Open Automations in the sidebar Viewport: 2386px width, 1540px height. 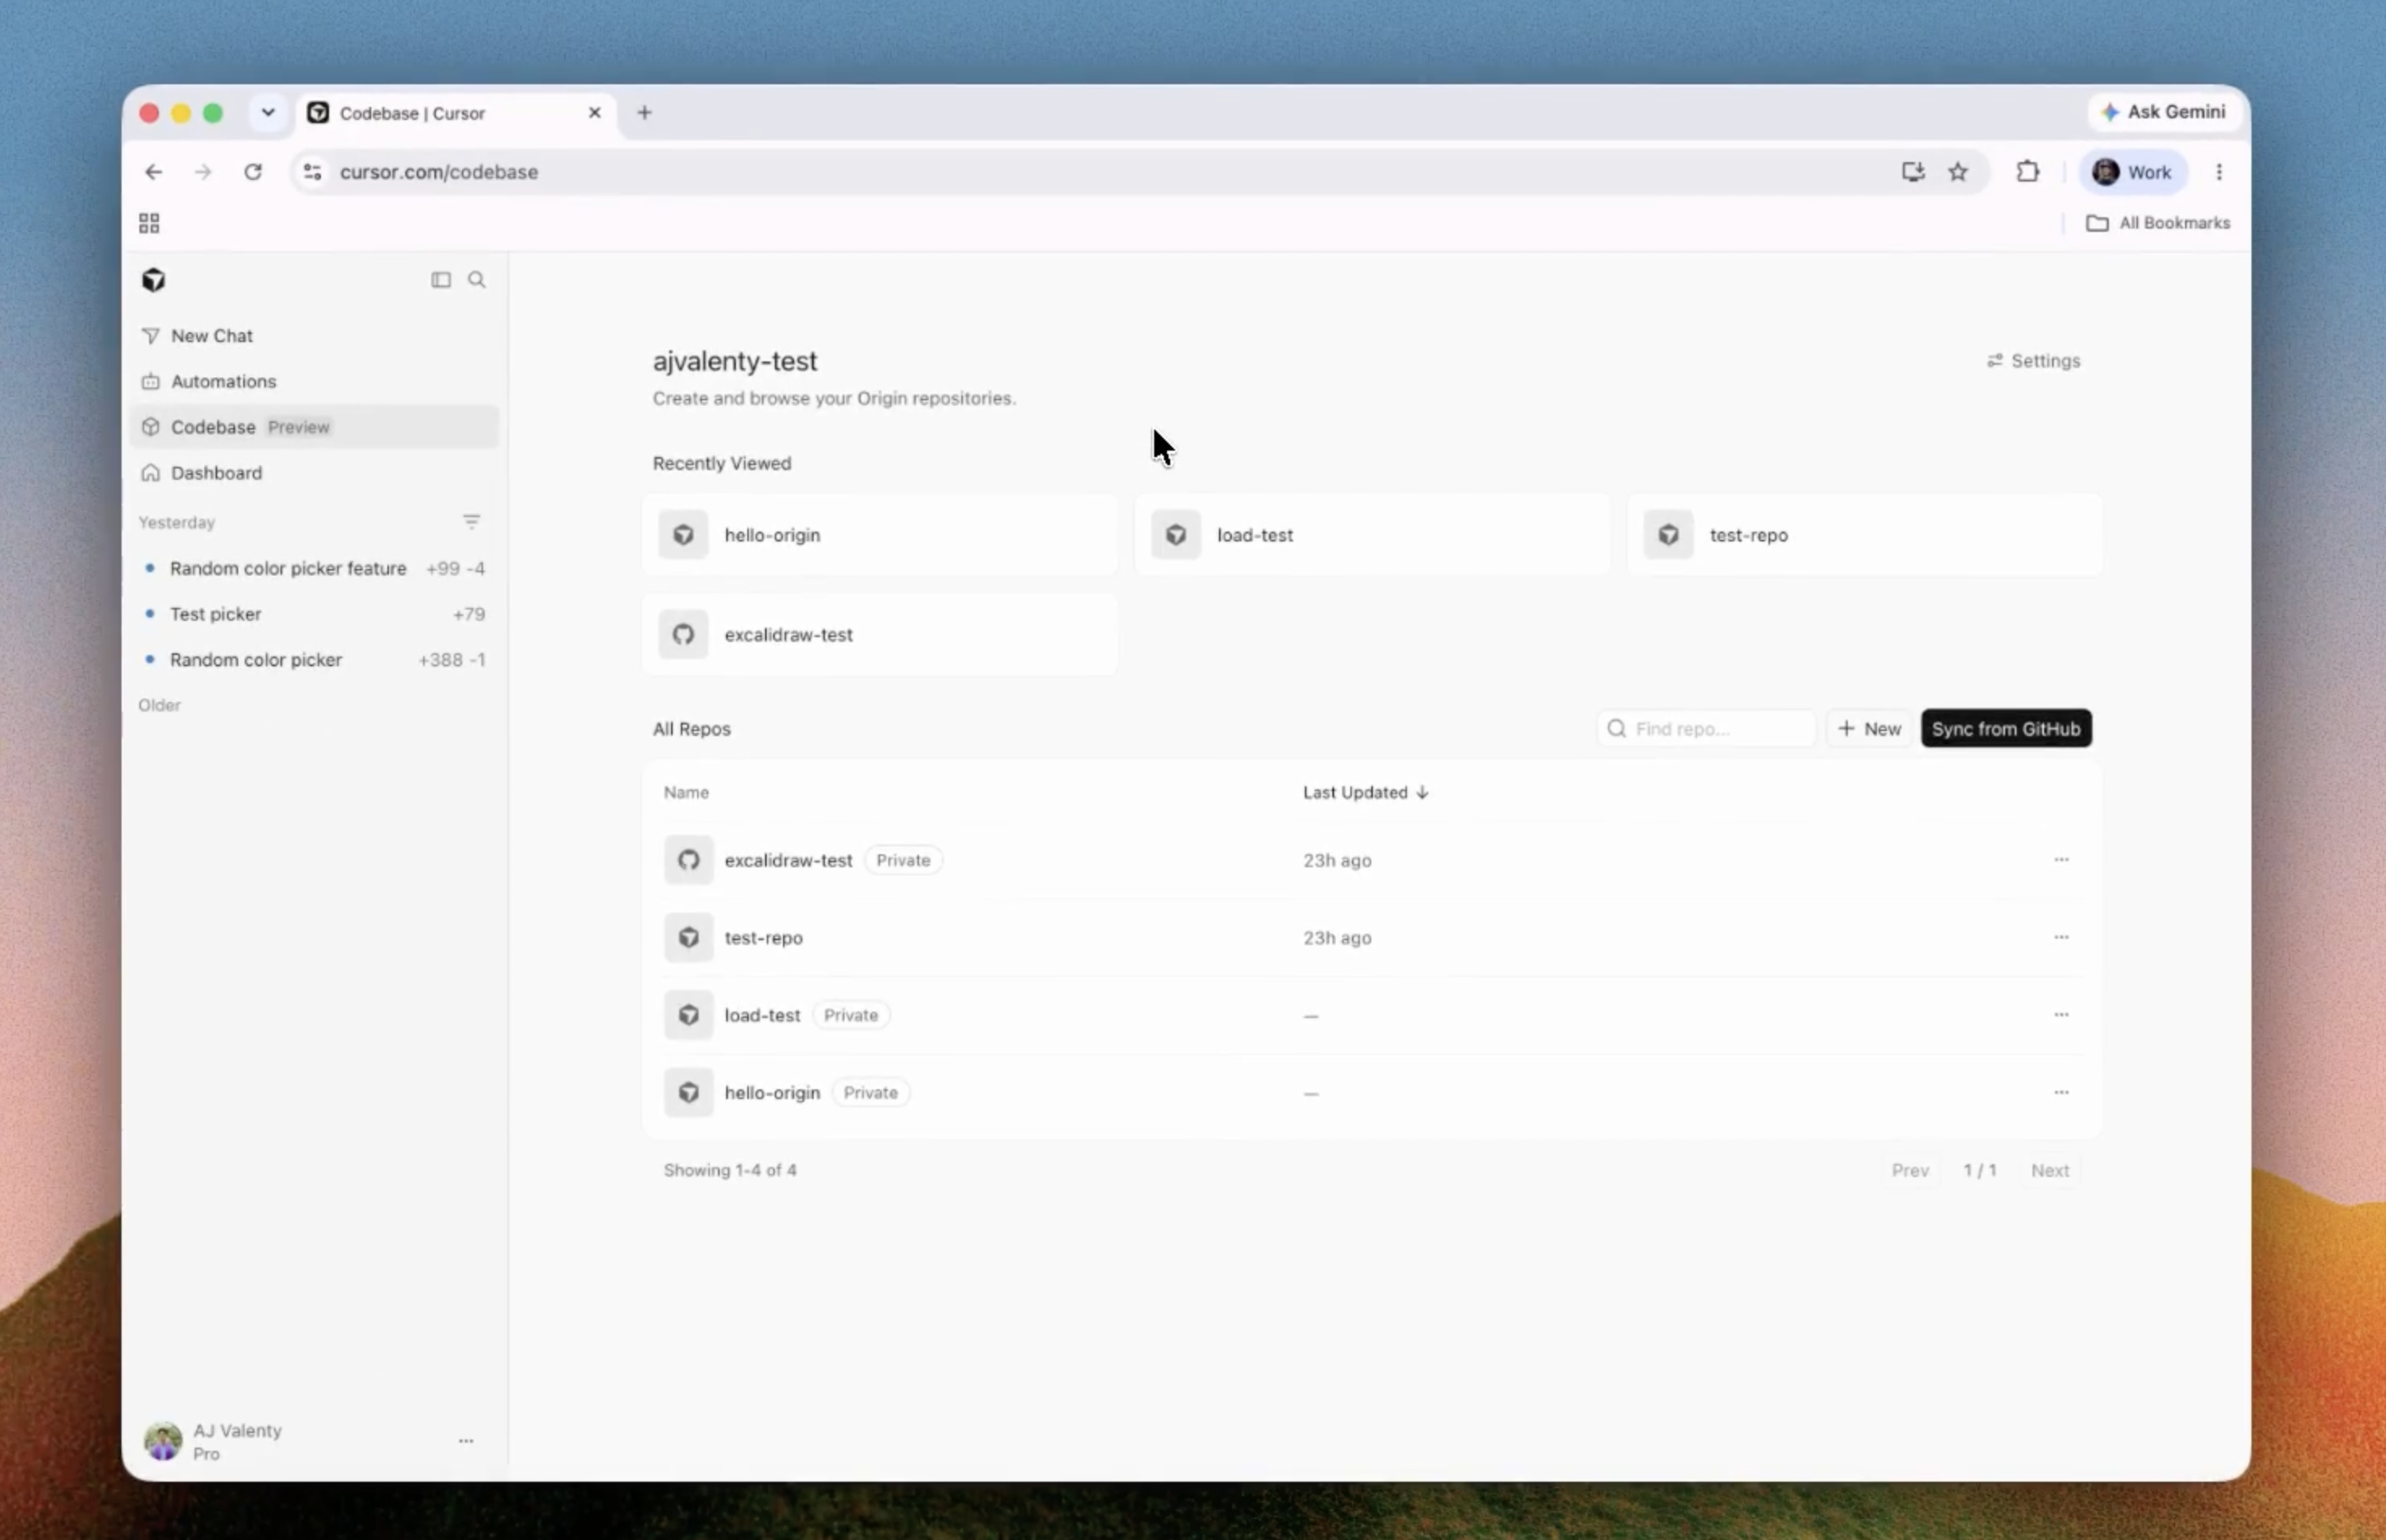(314, 381)
